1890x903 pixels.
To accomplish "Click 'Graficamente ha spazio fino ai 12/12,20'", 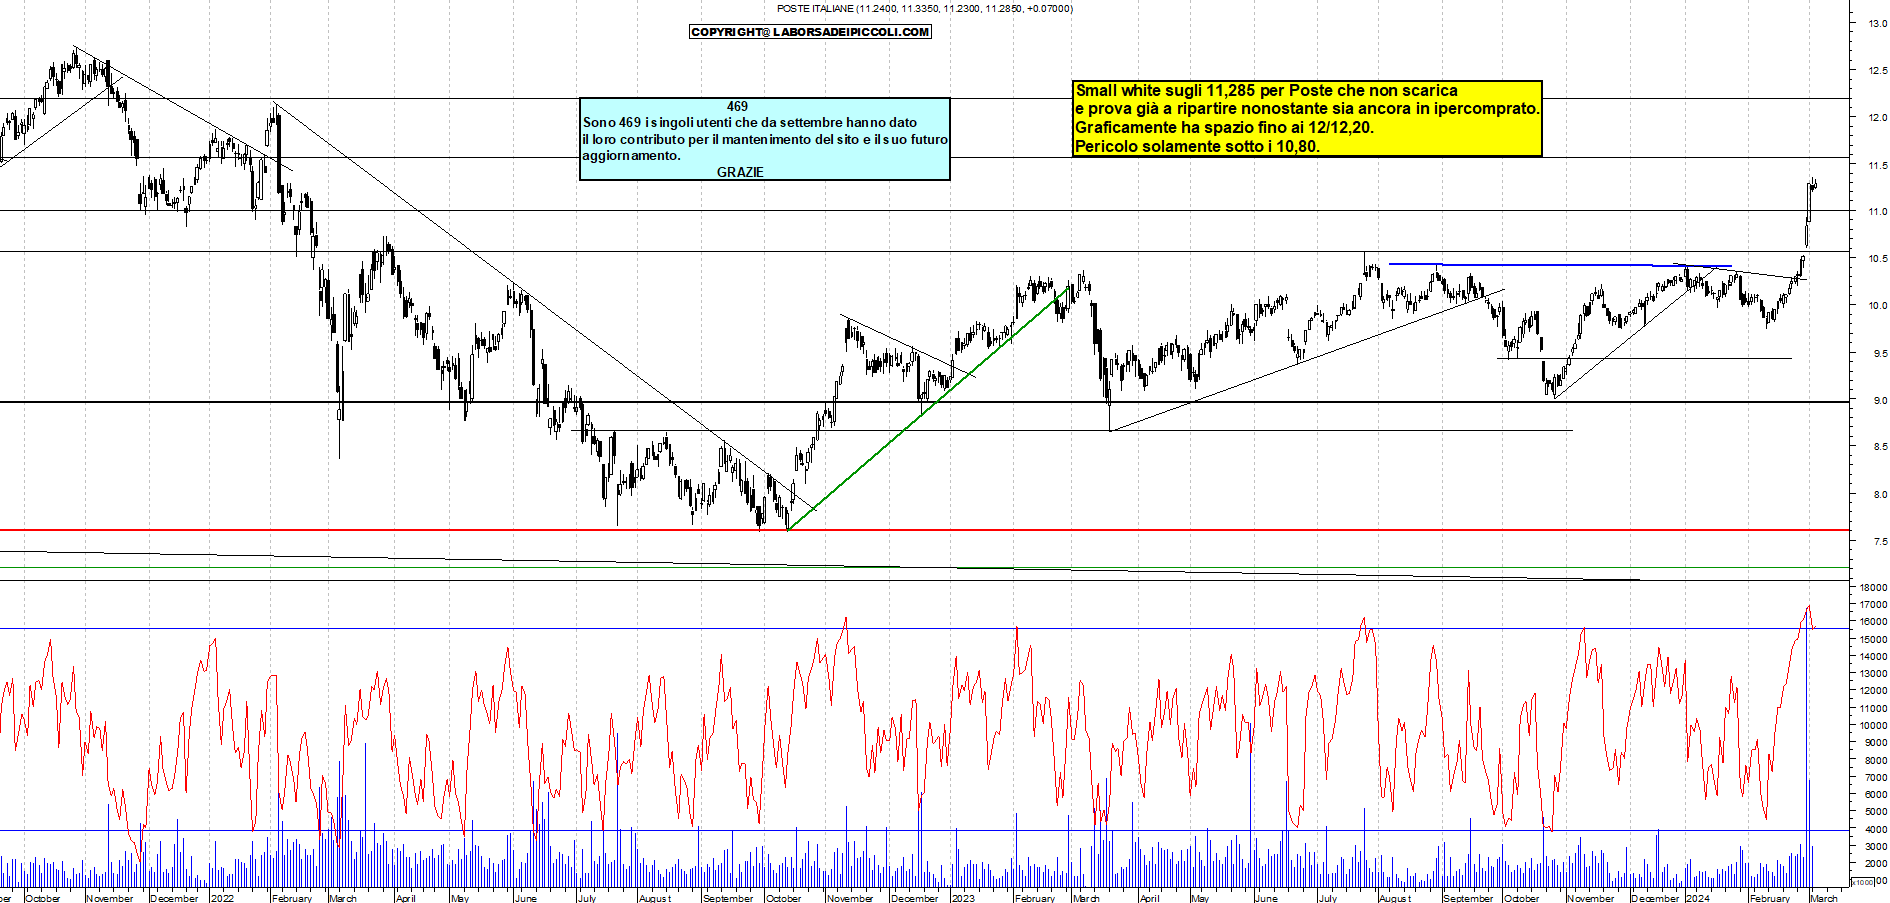I will [1224, 128].
